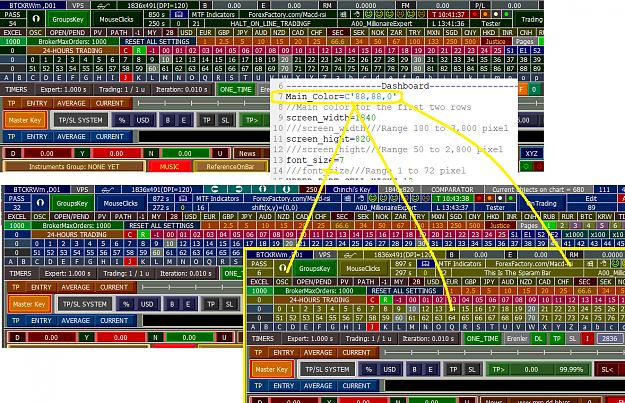Toggle green R button in top dashboard
Viewport: 625px width, 403px height.
[139, 51]
